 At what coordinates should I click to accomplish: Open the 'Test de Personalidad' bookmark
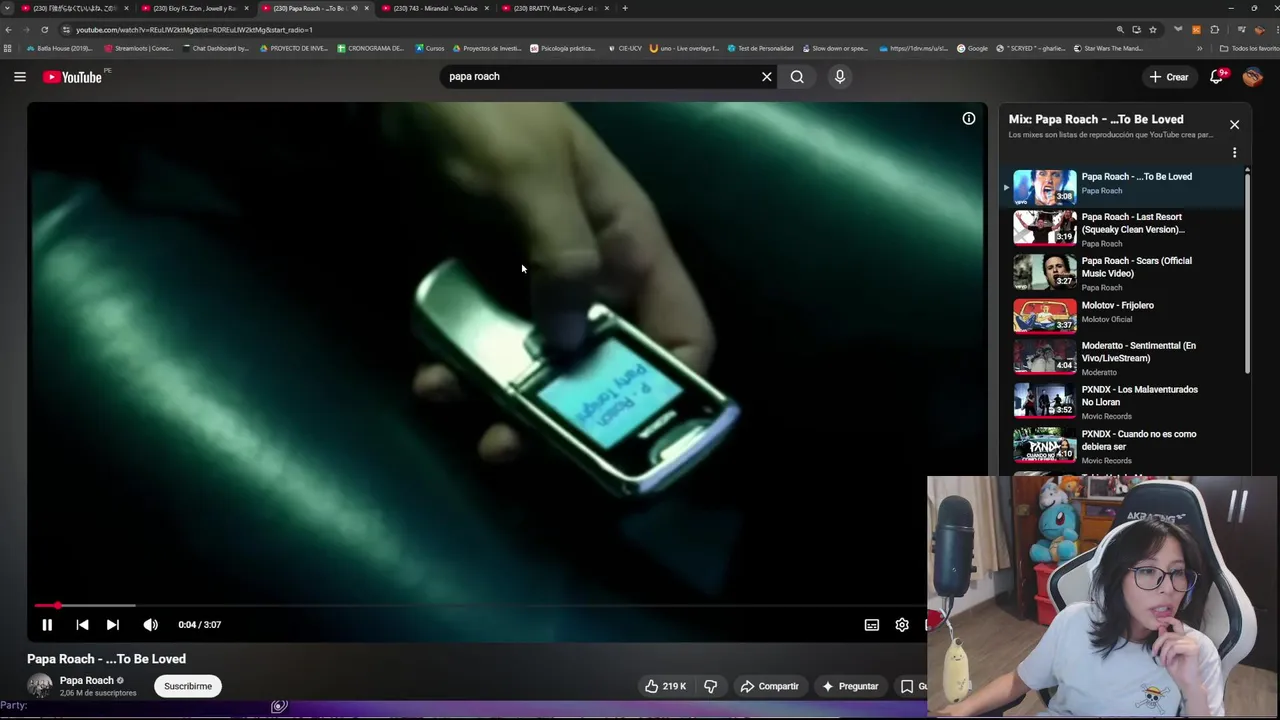tap(760, 48)
